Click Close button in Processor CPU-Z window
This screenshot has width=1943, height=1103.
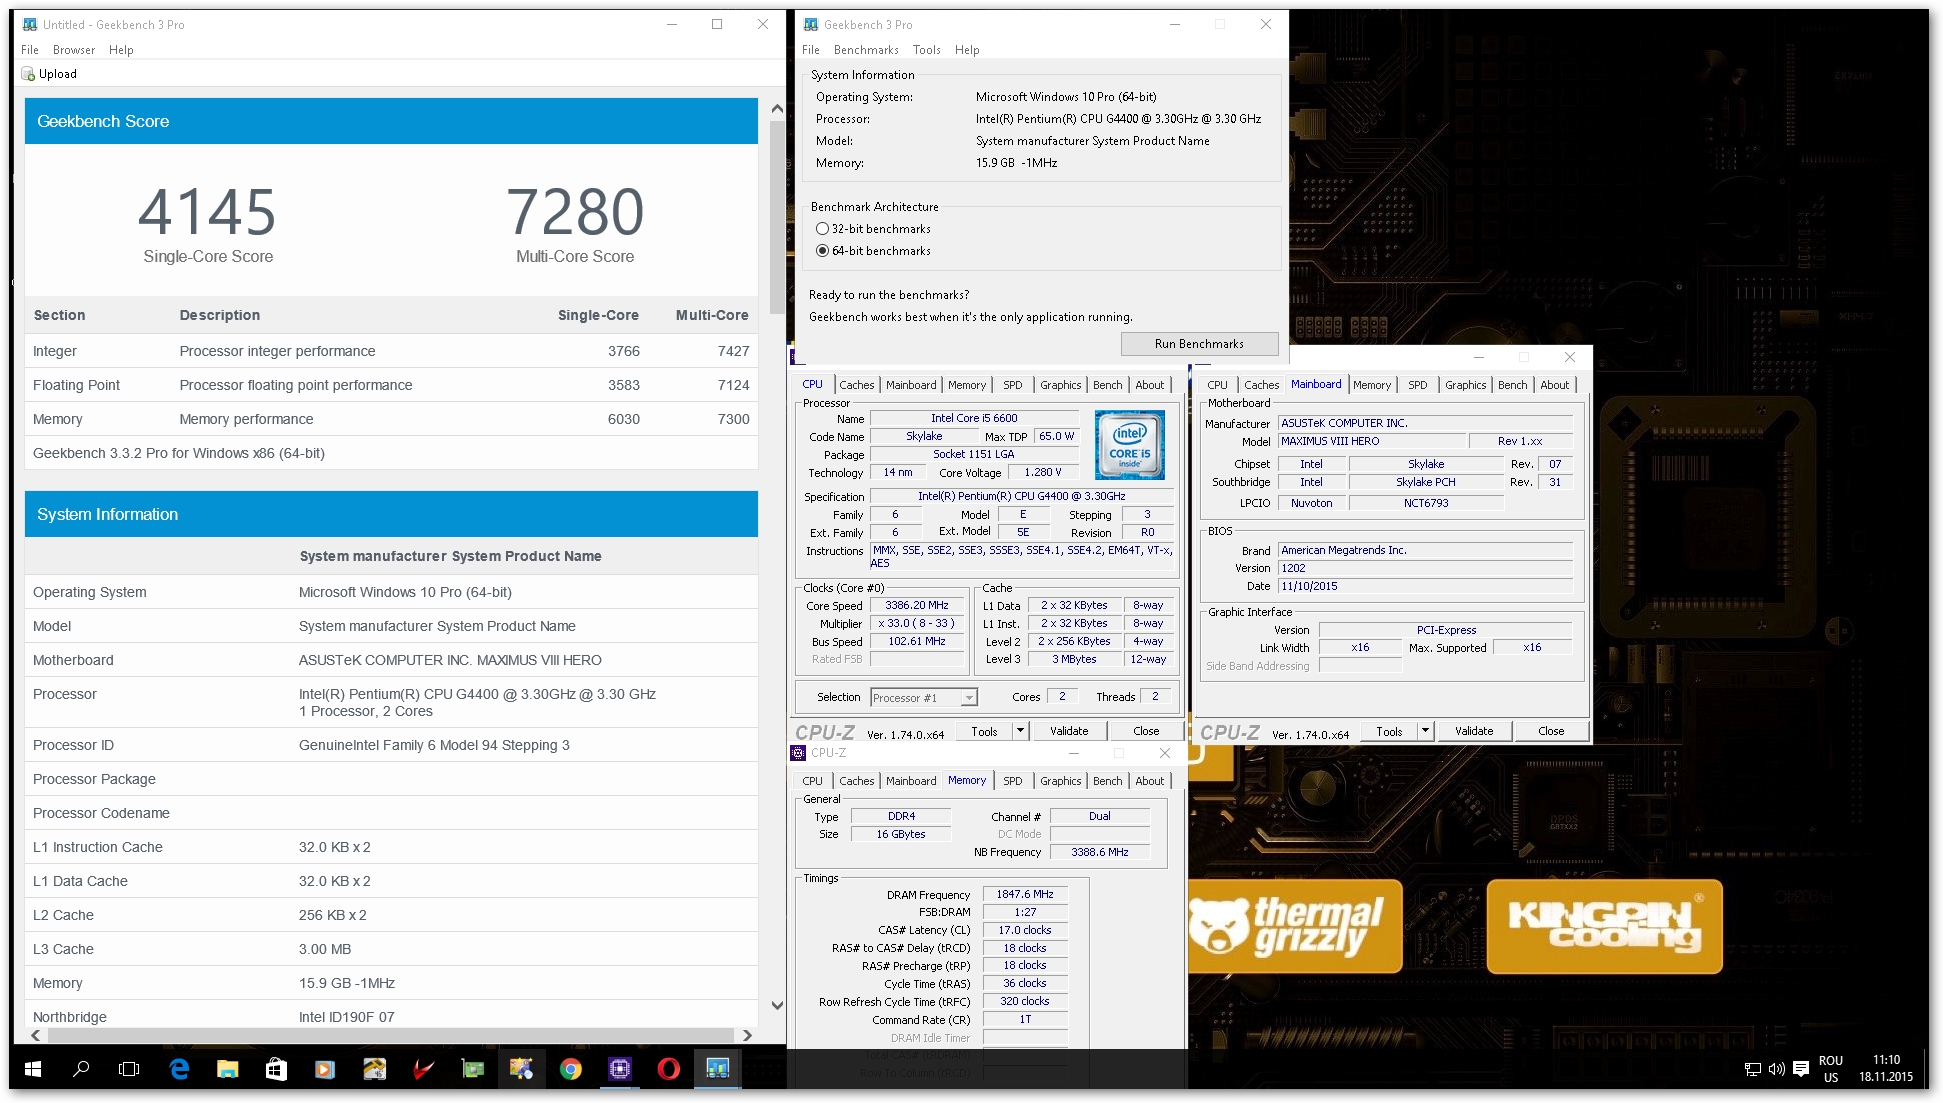click(x=1146, y=731)
